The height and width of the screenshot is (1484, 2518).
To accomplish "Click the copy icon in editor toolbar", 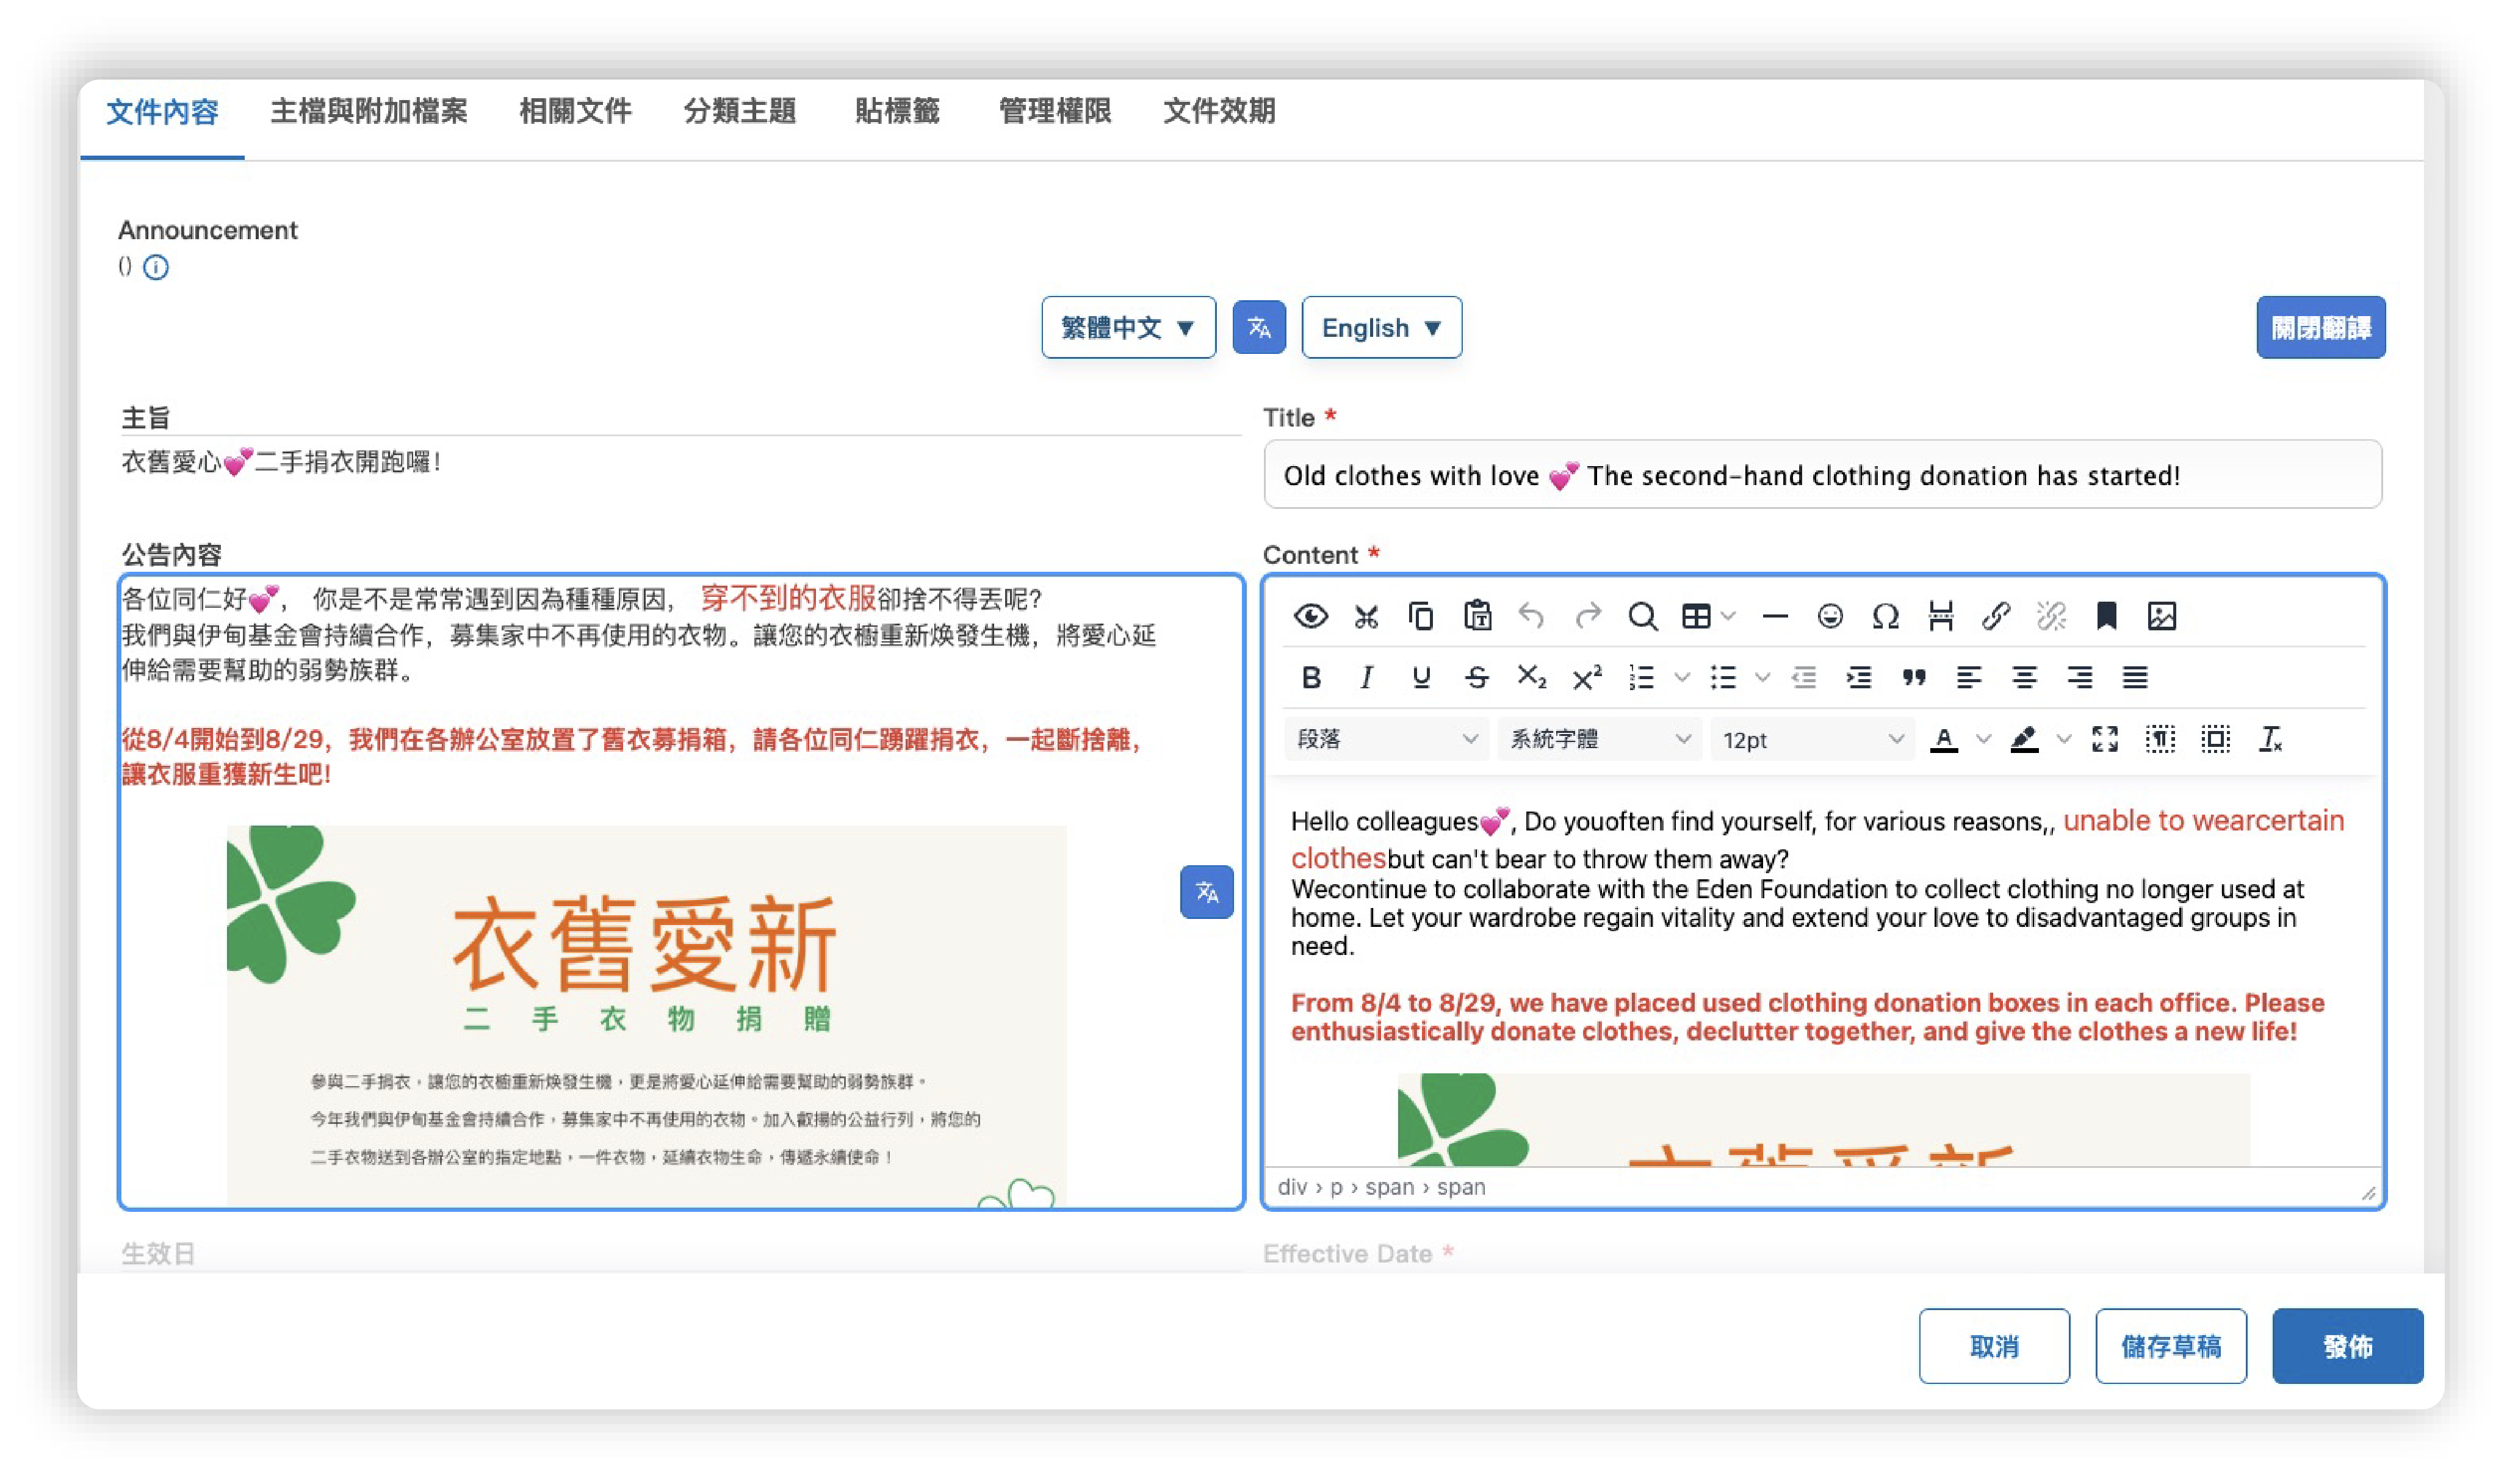I will tap(1421, 616).
